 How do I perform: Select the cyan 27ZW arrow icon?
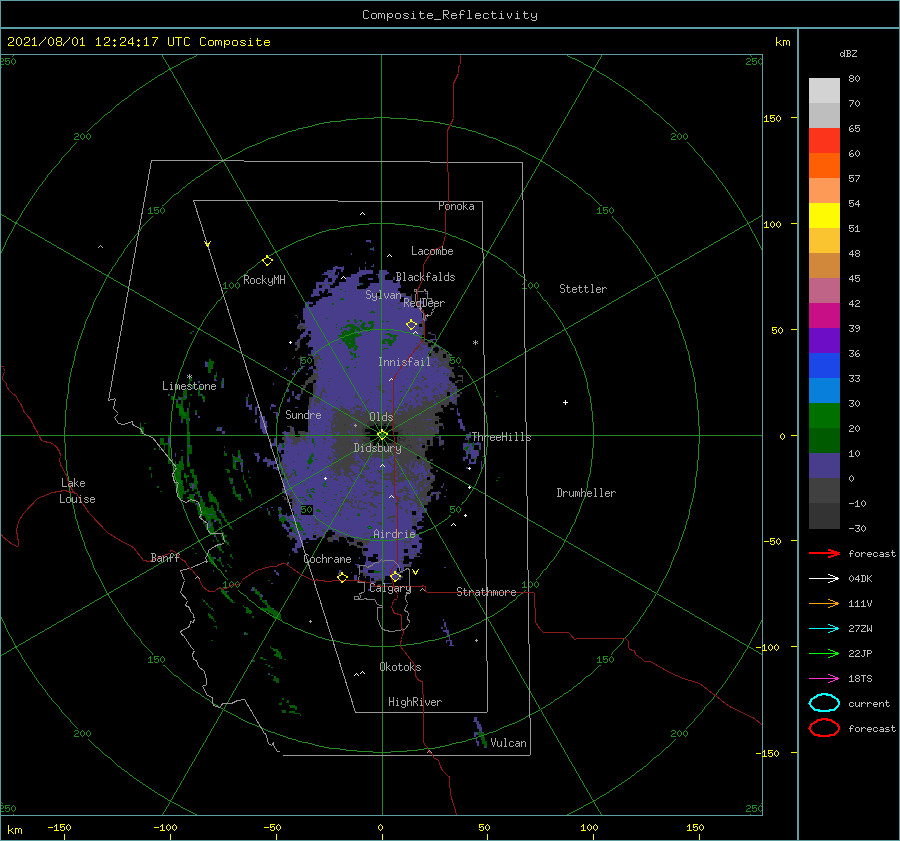[x=824, y=629]
